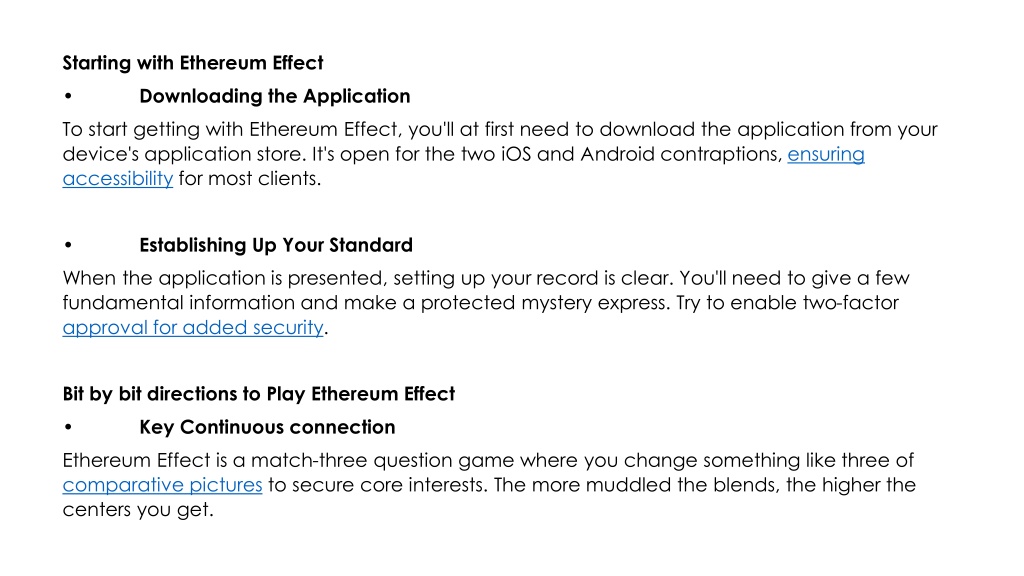Click the "Starting with Ethereum Effect" heading
1024x576 pixels.
193,63
